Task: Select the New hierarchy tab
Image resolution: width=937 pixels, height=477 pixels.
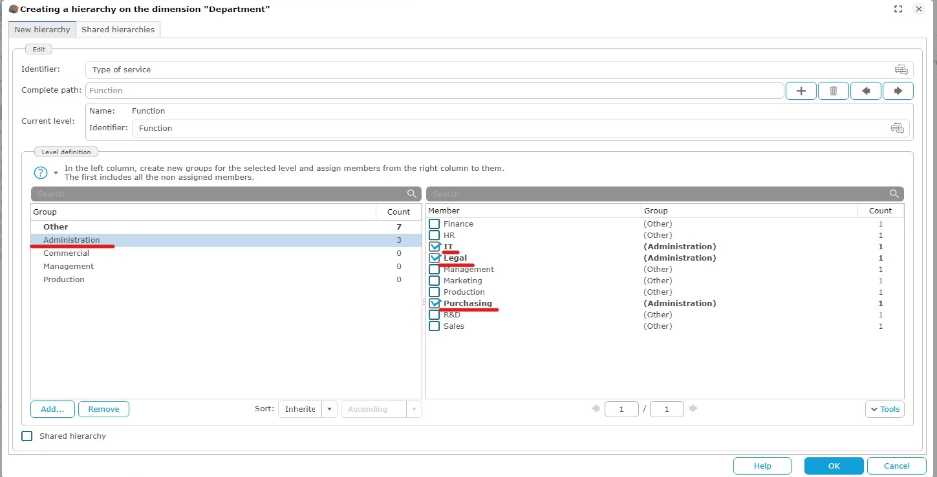Action: pyautogui.click(x=42, y=30)
